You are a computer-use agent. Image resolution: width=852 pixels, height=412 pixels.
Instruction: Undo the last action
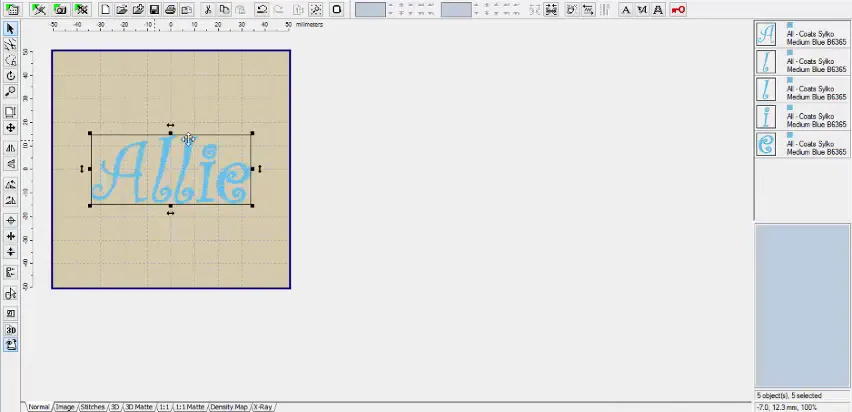(x=262, y=9)
